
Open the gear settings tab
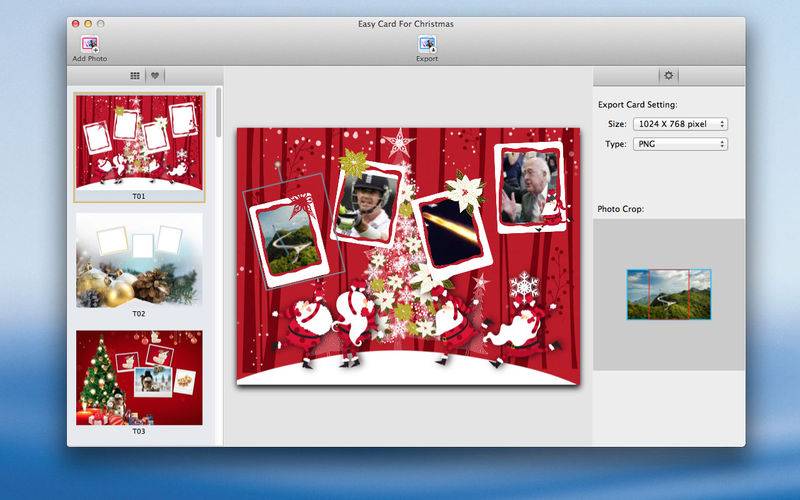pos(668,75)
